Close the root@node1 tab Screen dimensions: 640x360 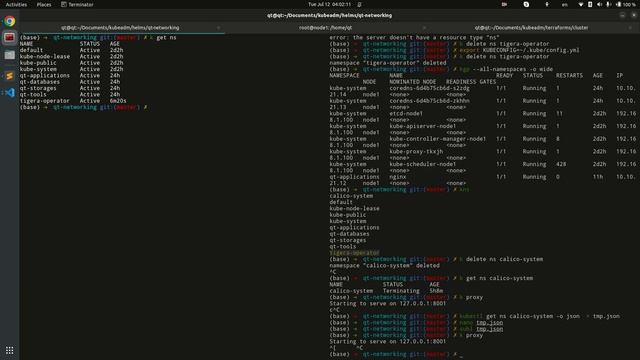(x=424, y=28)
